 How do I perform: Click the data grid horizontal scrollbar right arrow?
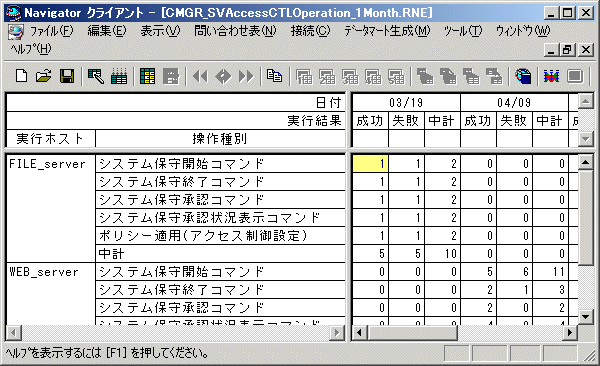click(570, 332)
